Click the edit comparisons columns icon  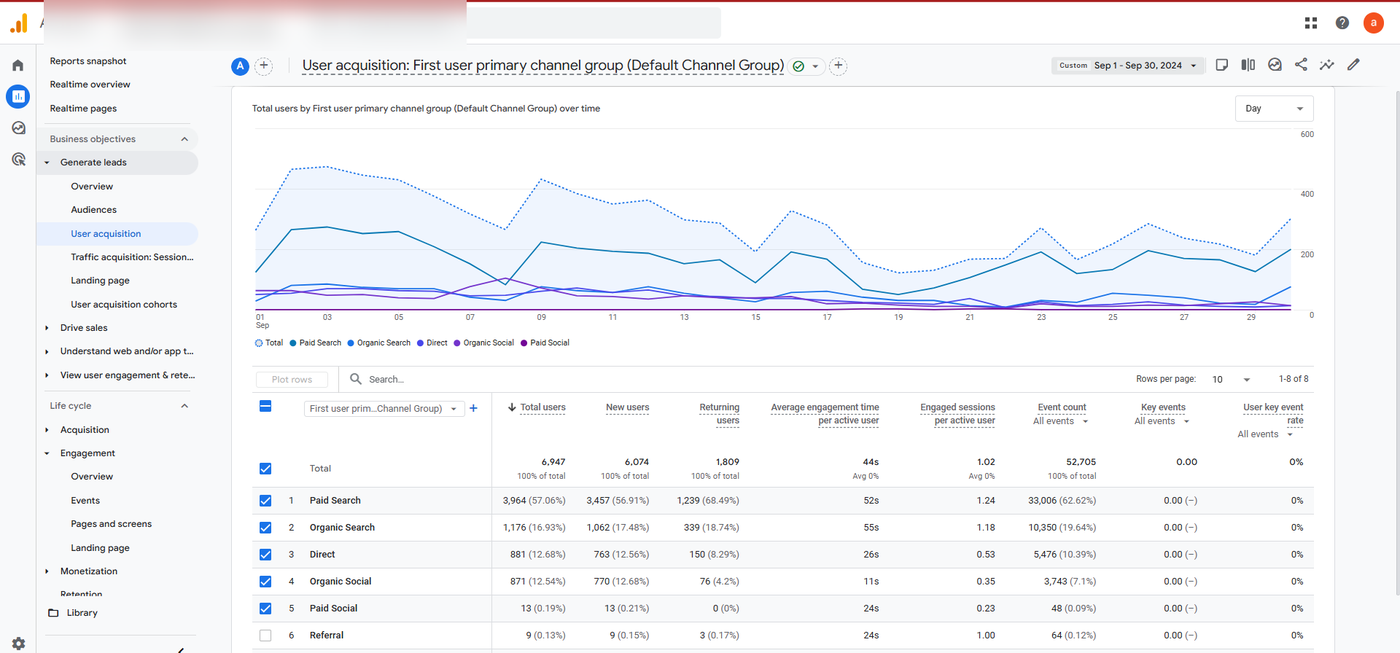(1248, 65)
